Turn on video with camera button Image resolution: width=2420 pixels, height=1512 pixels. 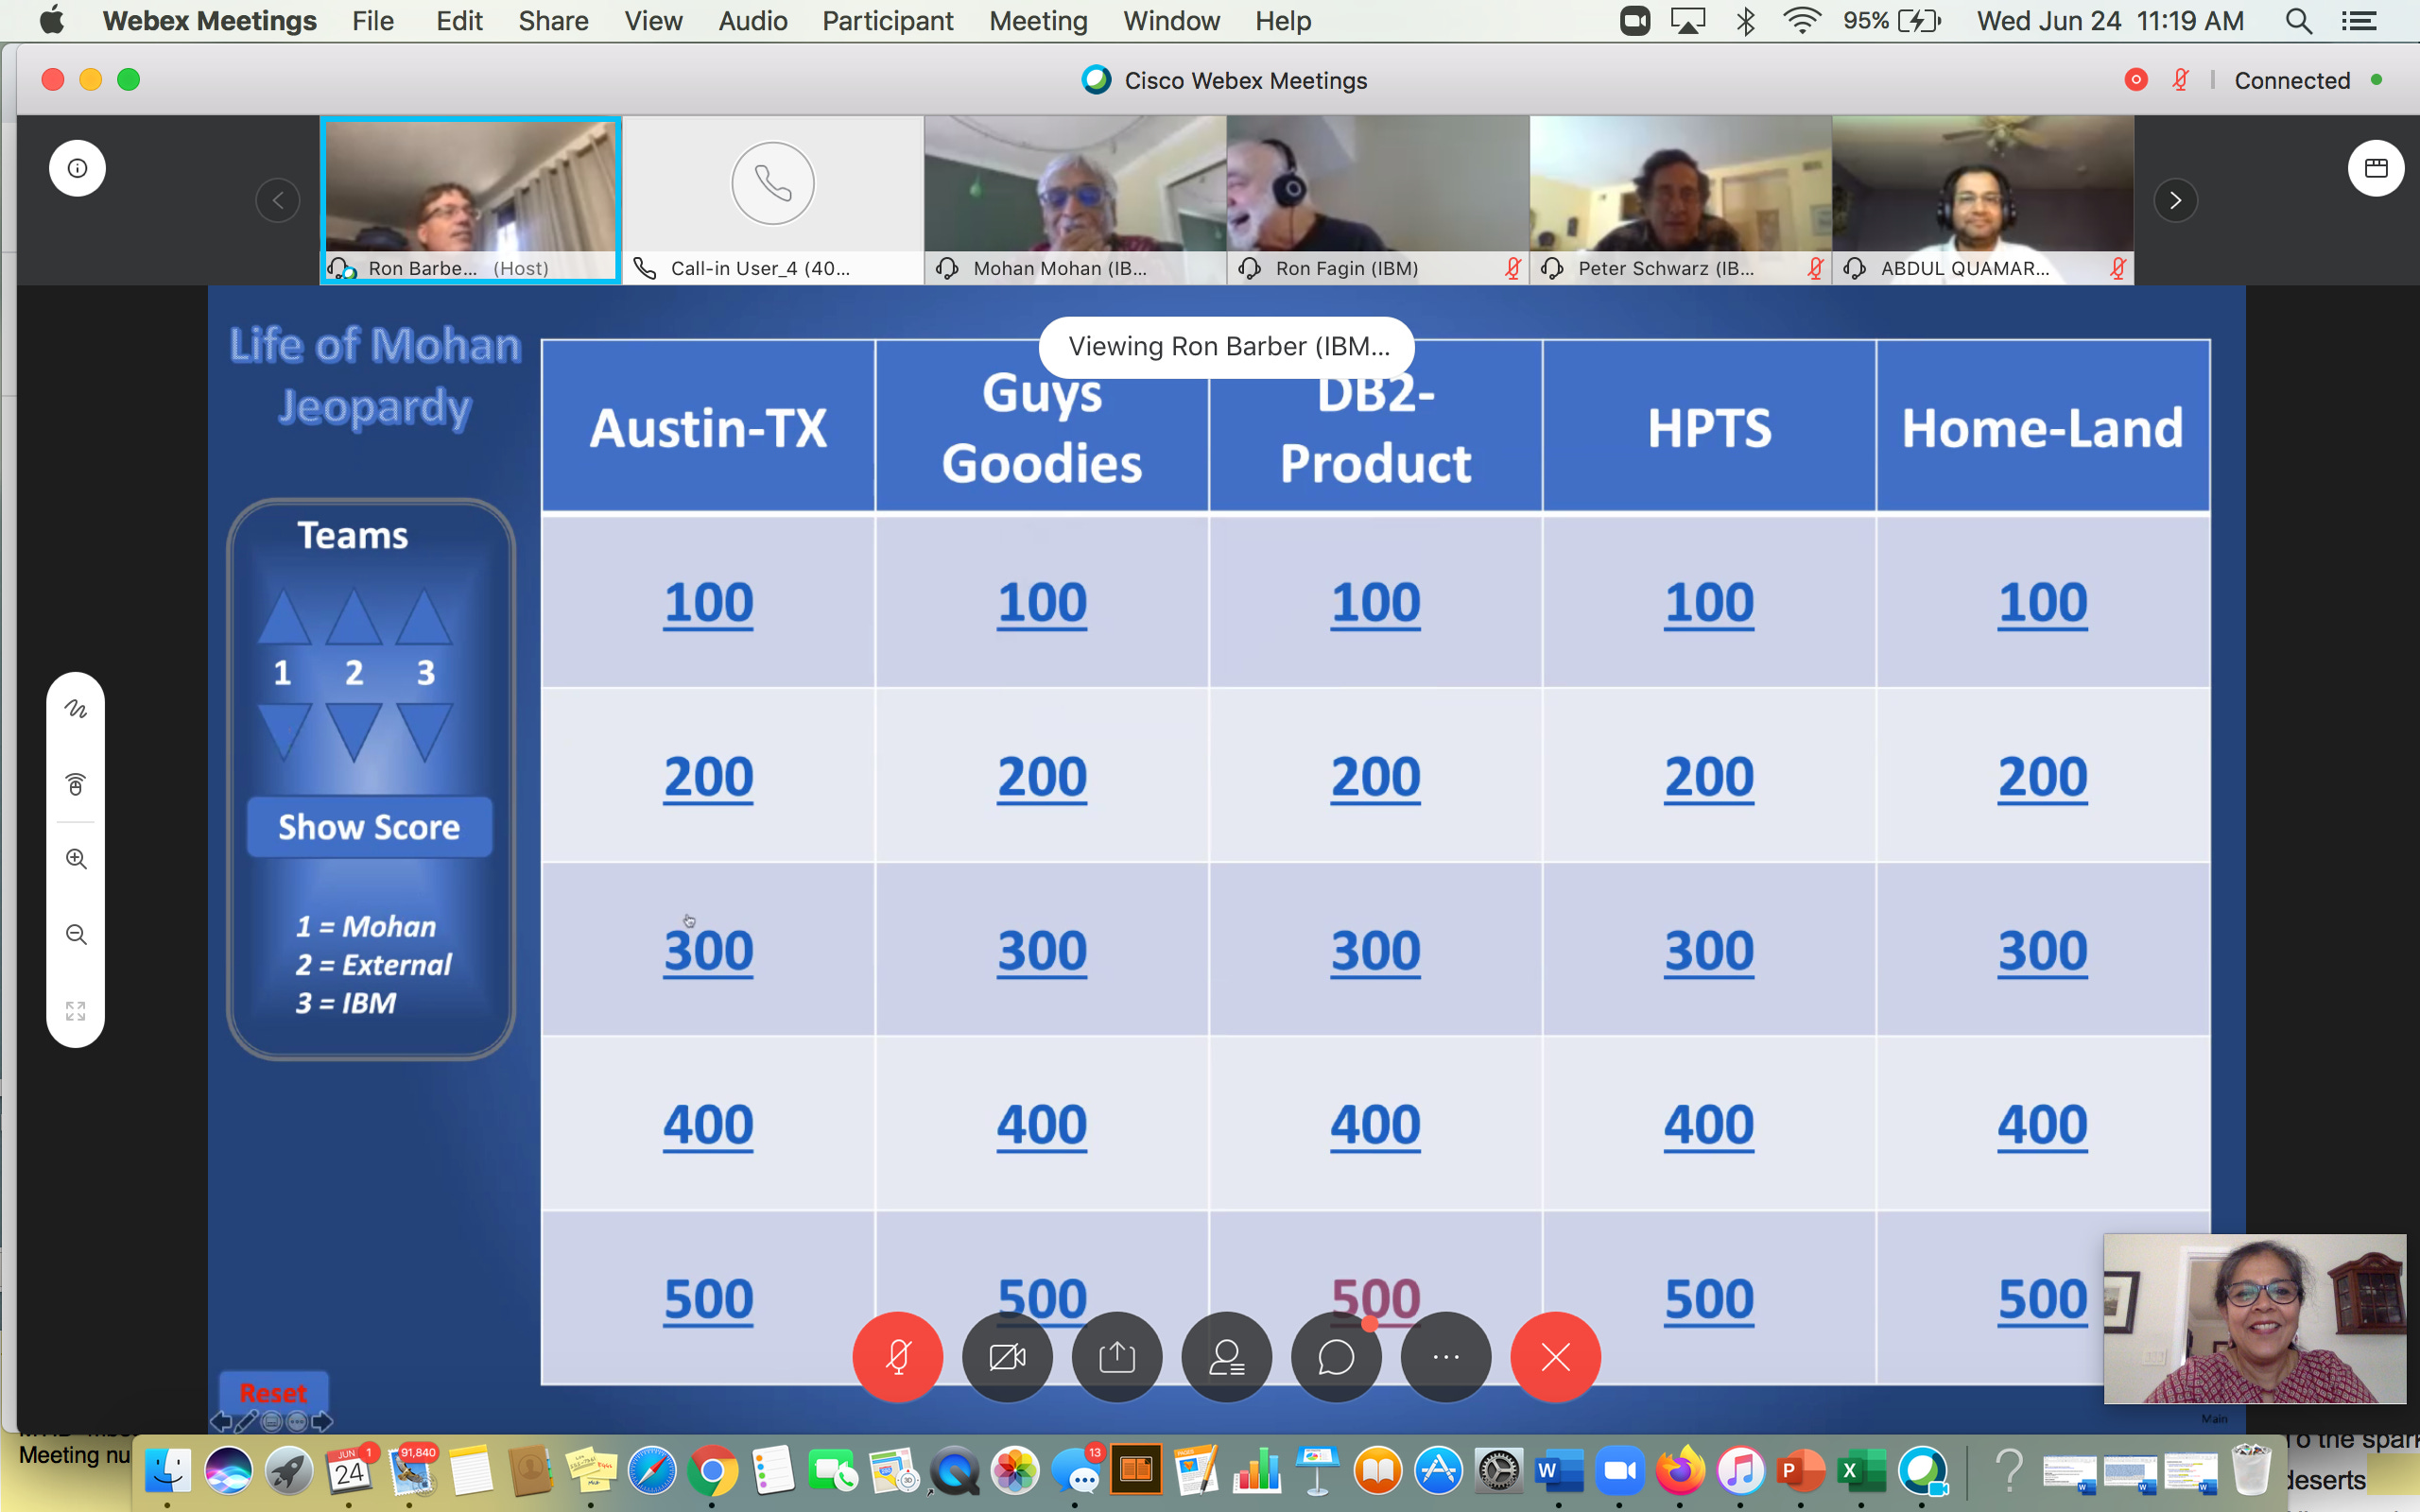[1007, 1357]
